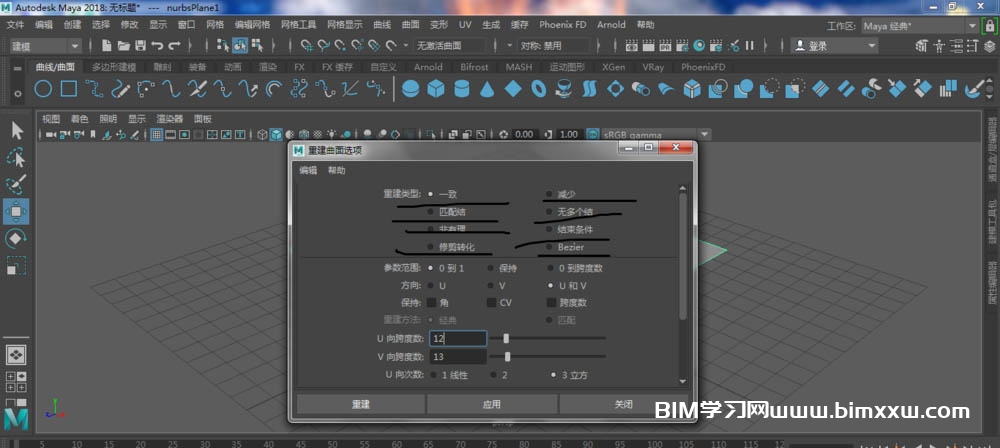Click the NURBS square shelf icon
The width and height of the screenshot is (1000, 448).
click(x=69, y=89)
